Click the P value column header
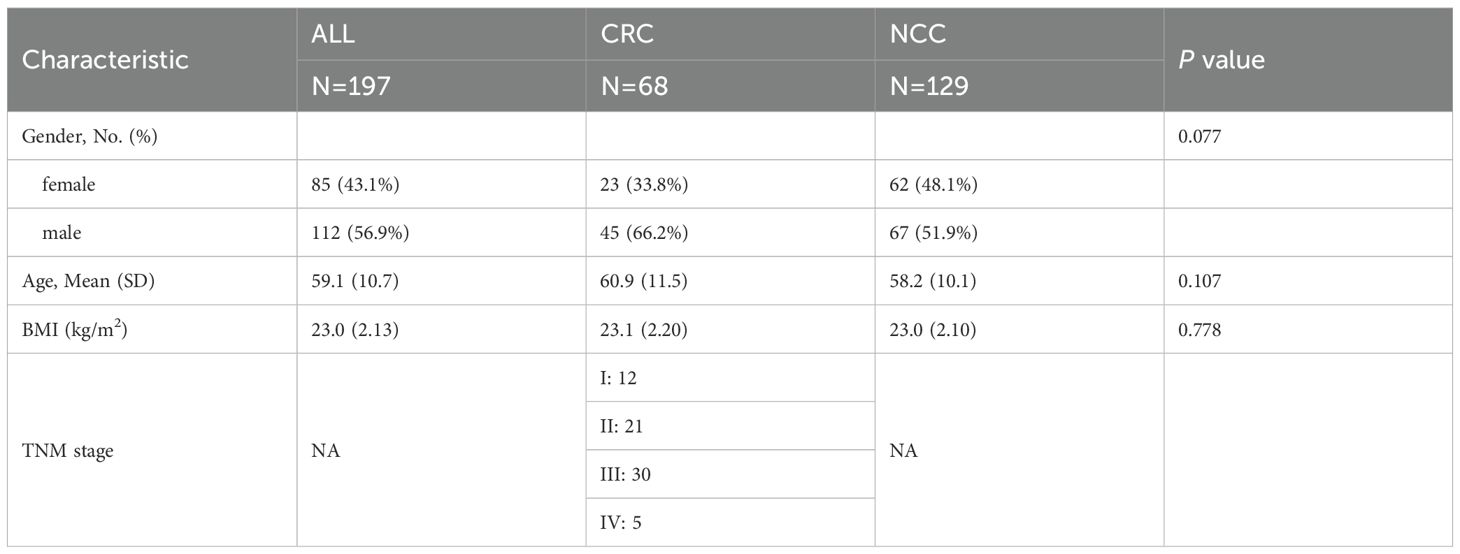Viewport: 1460px width, 554px height. [x=1222, y=60]
